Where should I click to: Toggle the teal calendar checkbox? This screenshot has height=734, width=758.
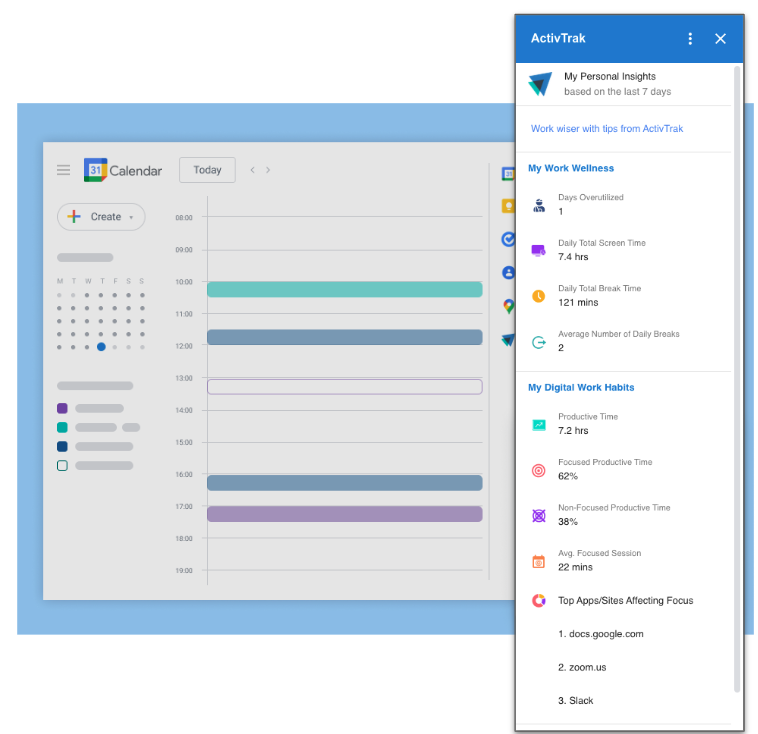tap(62, 427)
